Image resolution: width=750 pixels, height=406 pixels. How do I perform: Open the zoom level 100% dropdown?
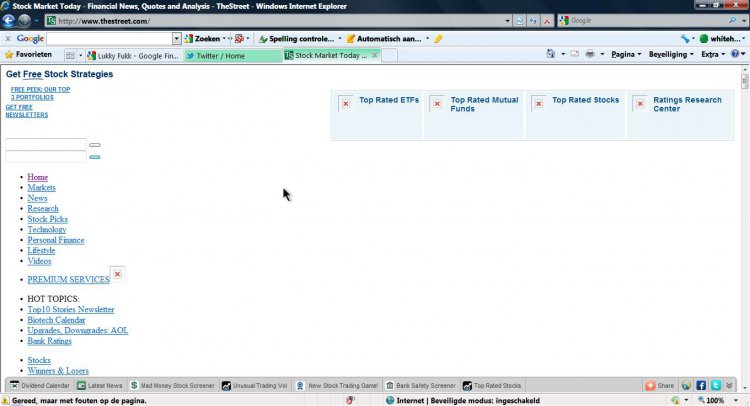pyautogui.click(x=735, y=400)
